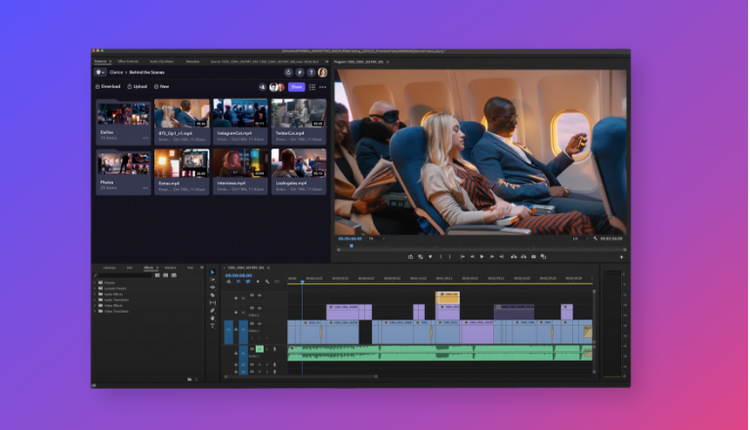Toggle Video 2 track output eye

[259, 308]
